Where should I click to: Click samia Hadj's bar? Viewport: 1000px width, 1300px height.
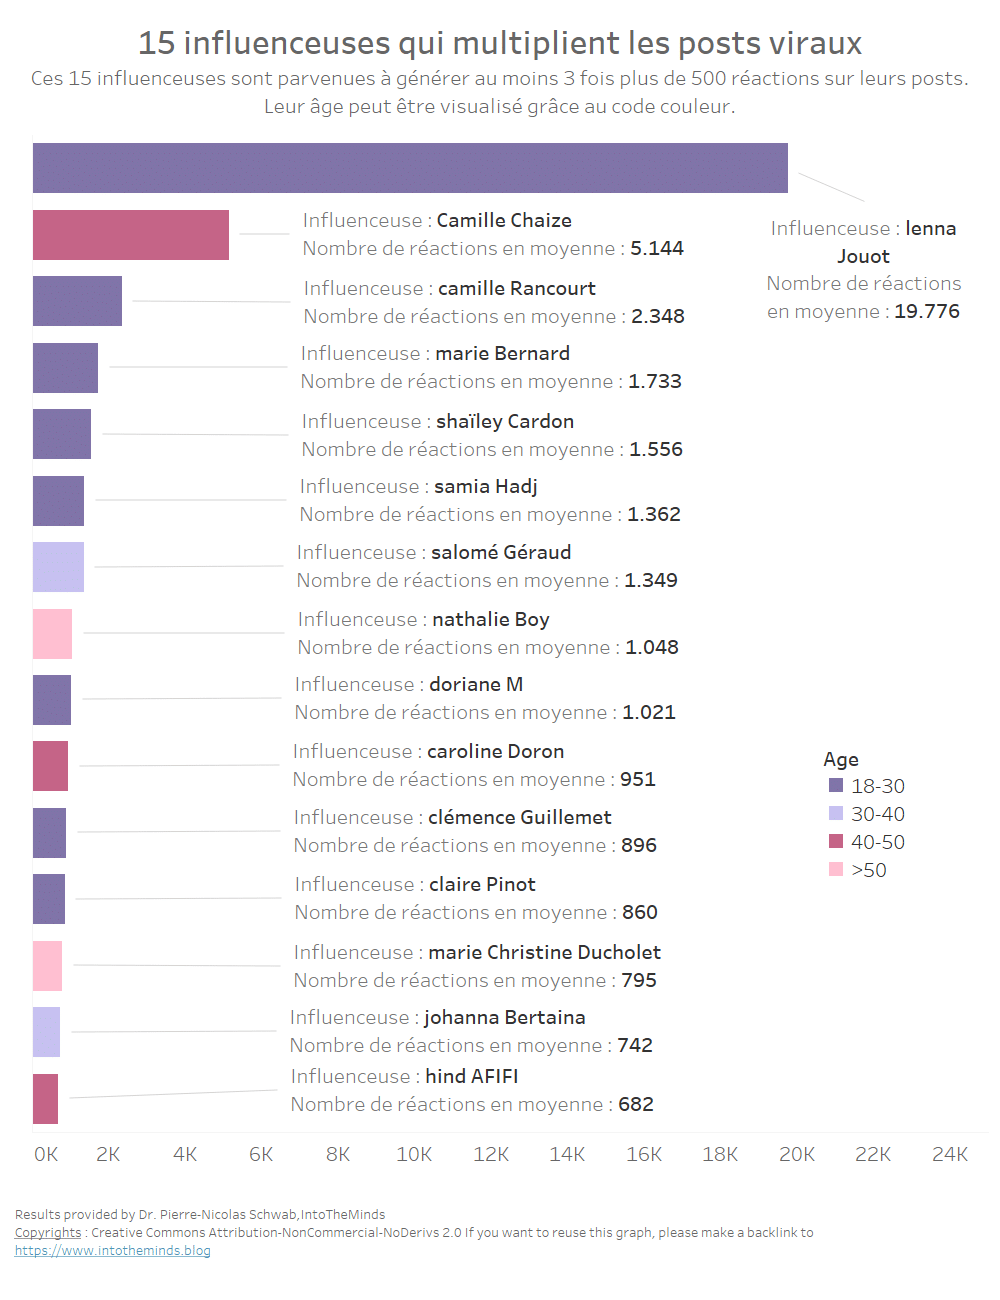[x=58, y=501]
